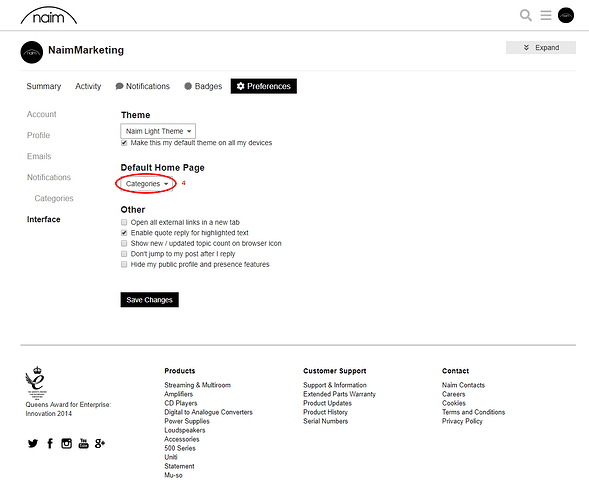Open Naim's Instagram page icon

[x=66, y=443]
